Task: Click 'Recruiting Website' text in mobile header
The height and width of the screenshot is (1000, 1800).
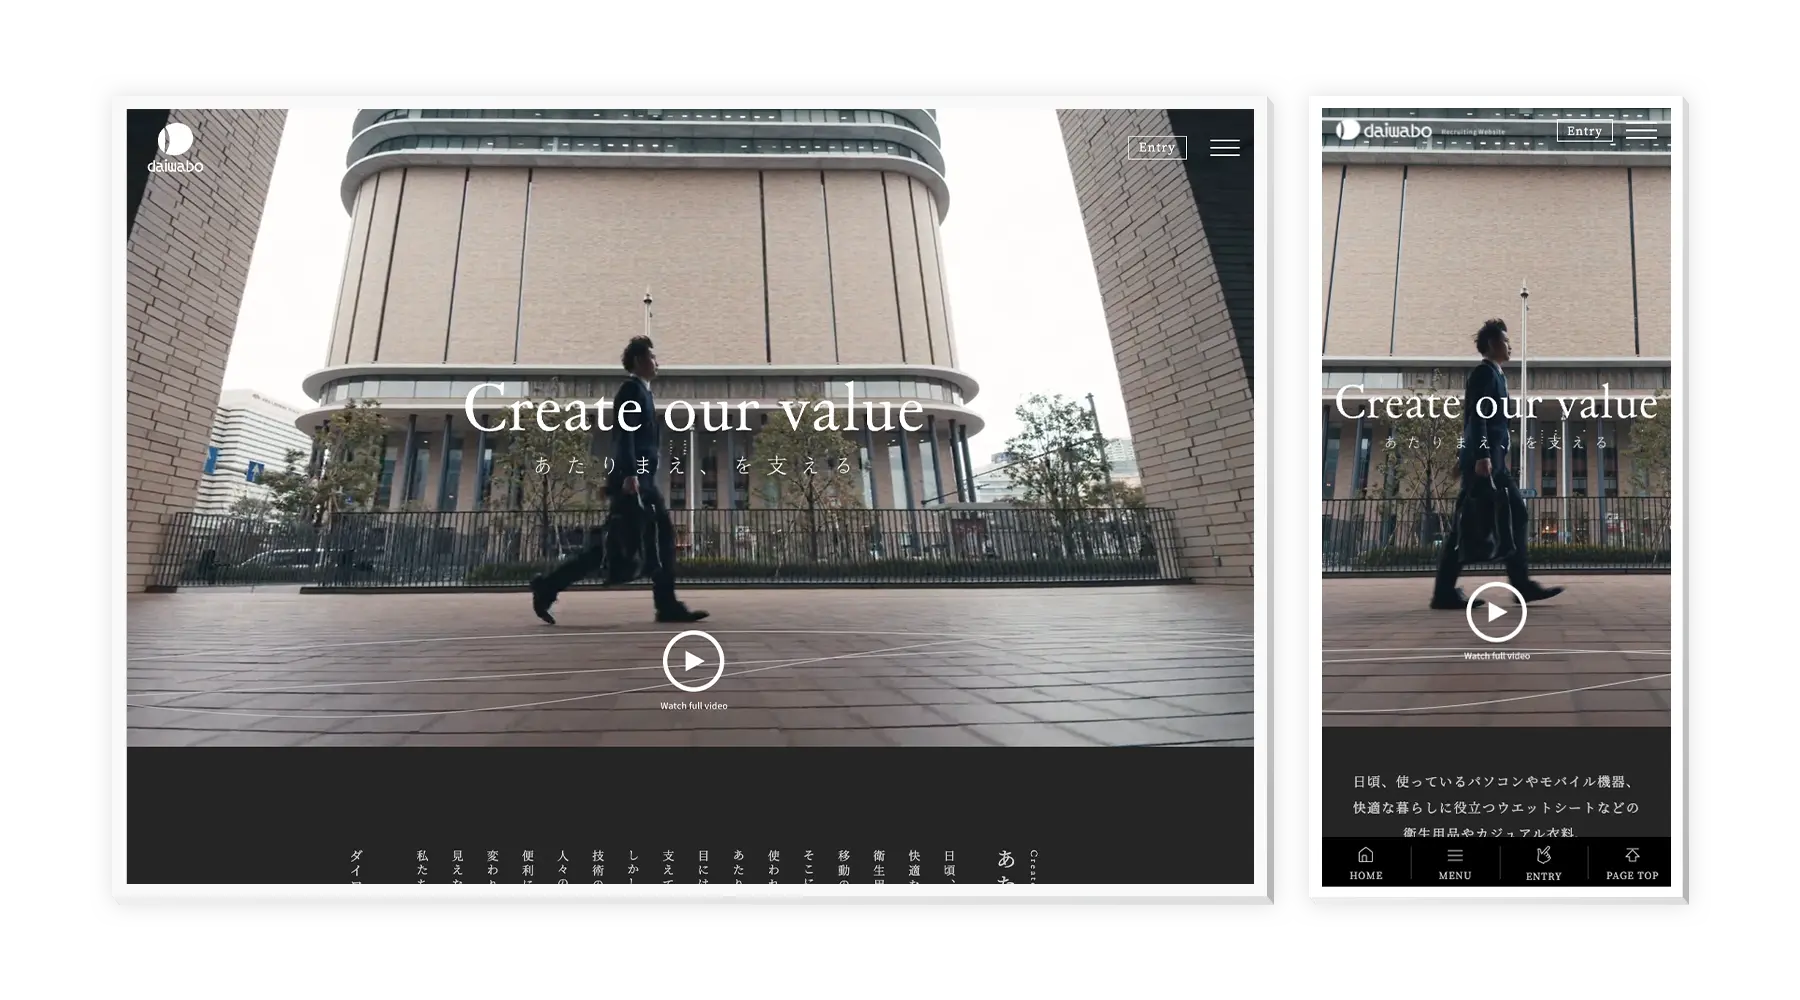Action: click(1472, 132)
